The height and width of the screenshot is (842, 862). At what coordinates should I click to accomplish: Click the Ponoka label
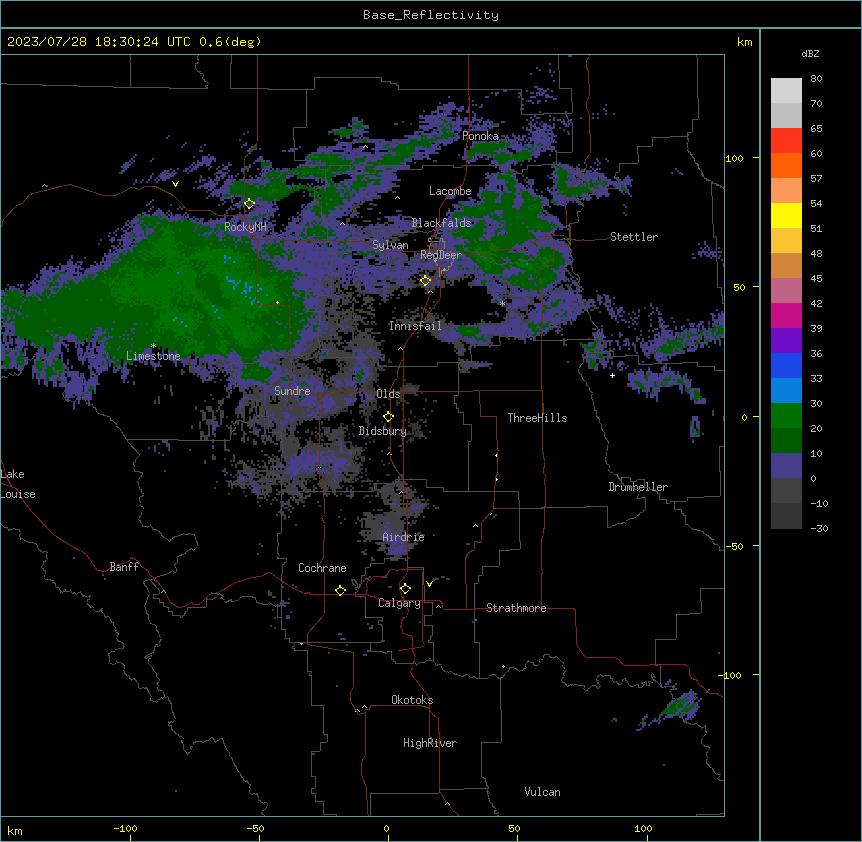click(480, 136)
